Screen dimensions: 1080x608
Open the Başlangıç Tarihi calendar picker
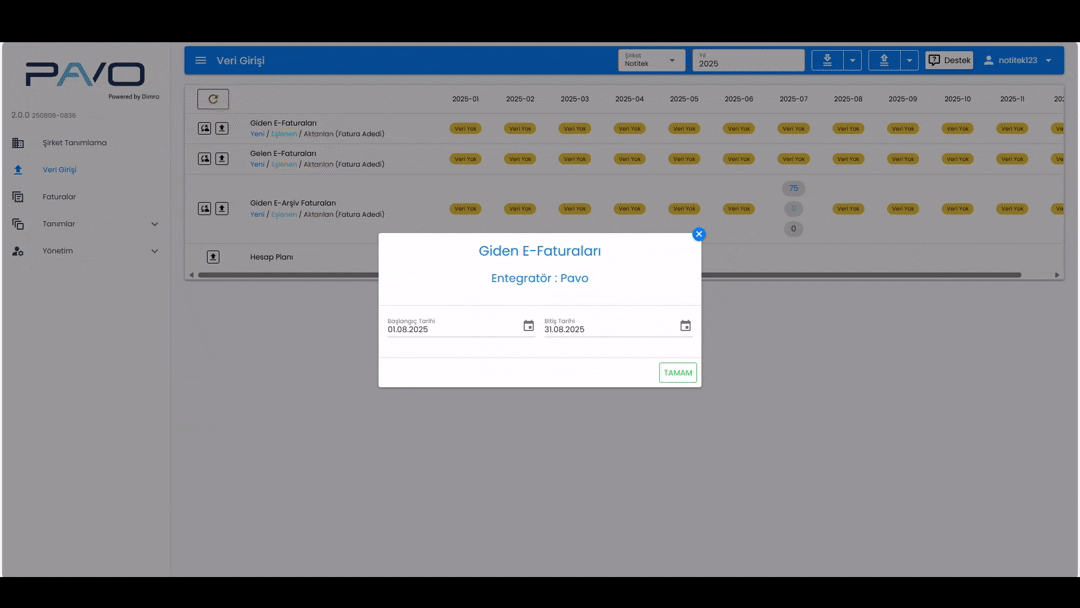point(528,326)
